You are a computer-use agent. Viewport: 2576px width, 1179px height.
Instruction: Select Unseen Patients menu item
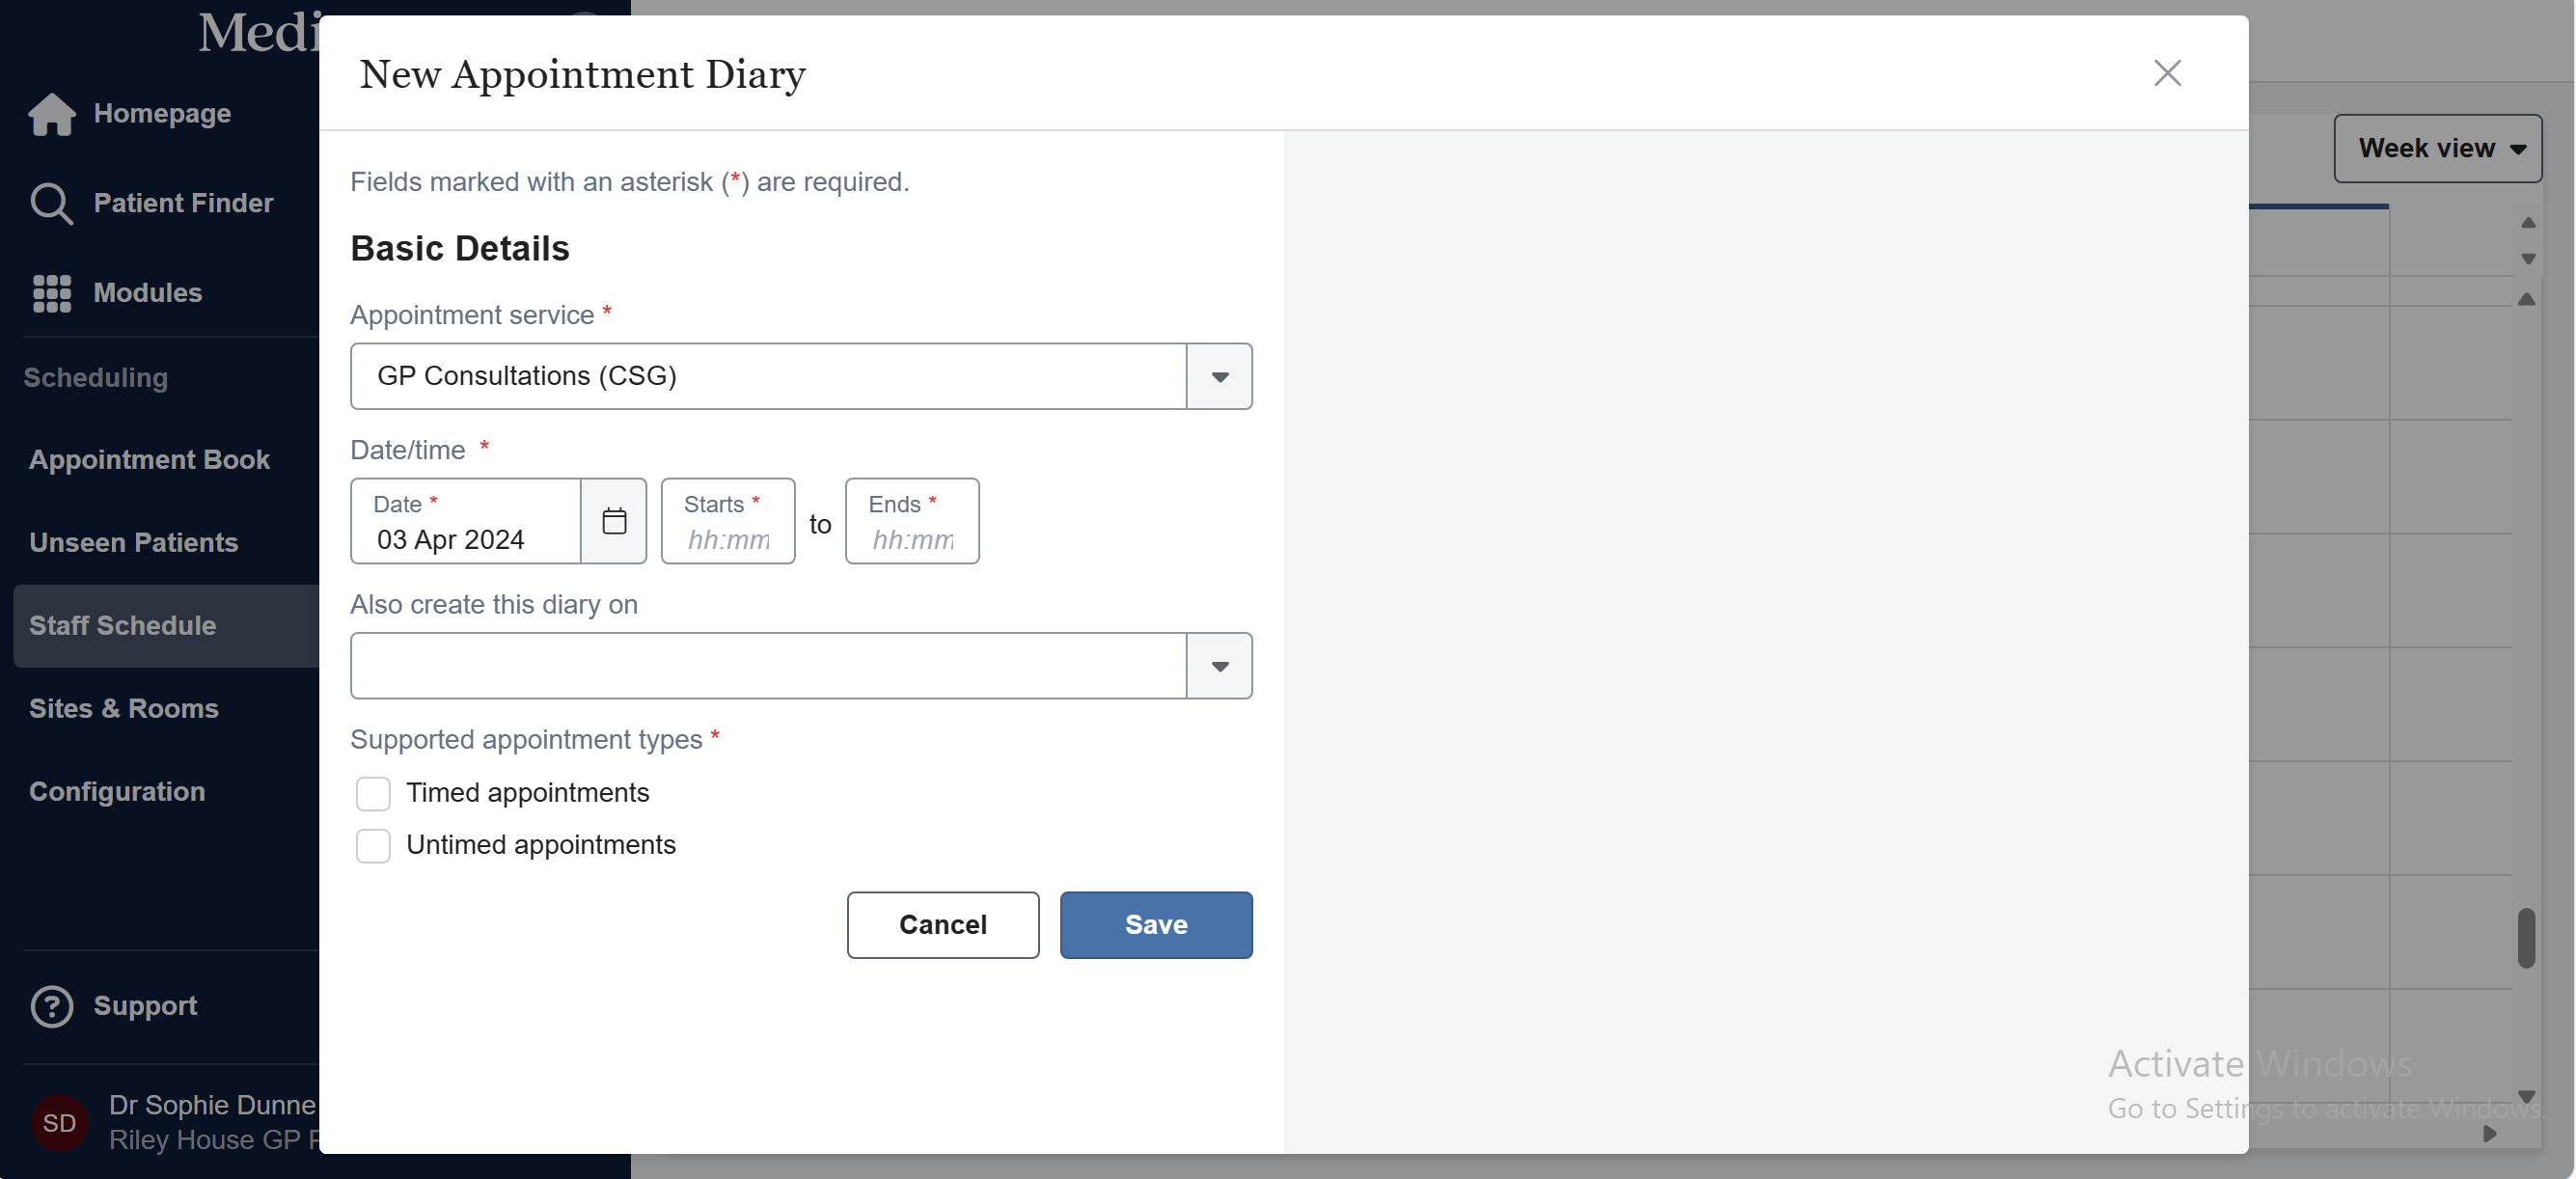point(134,542)
